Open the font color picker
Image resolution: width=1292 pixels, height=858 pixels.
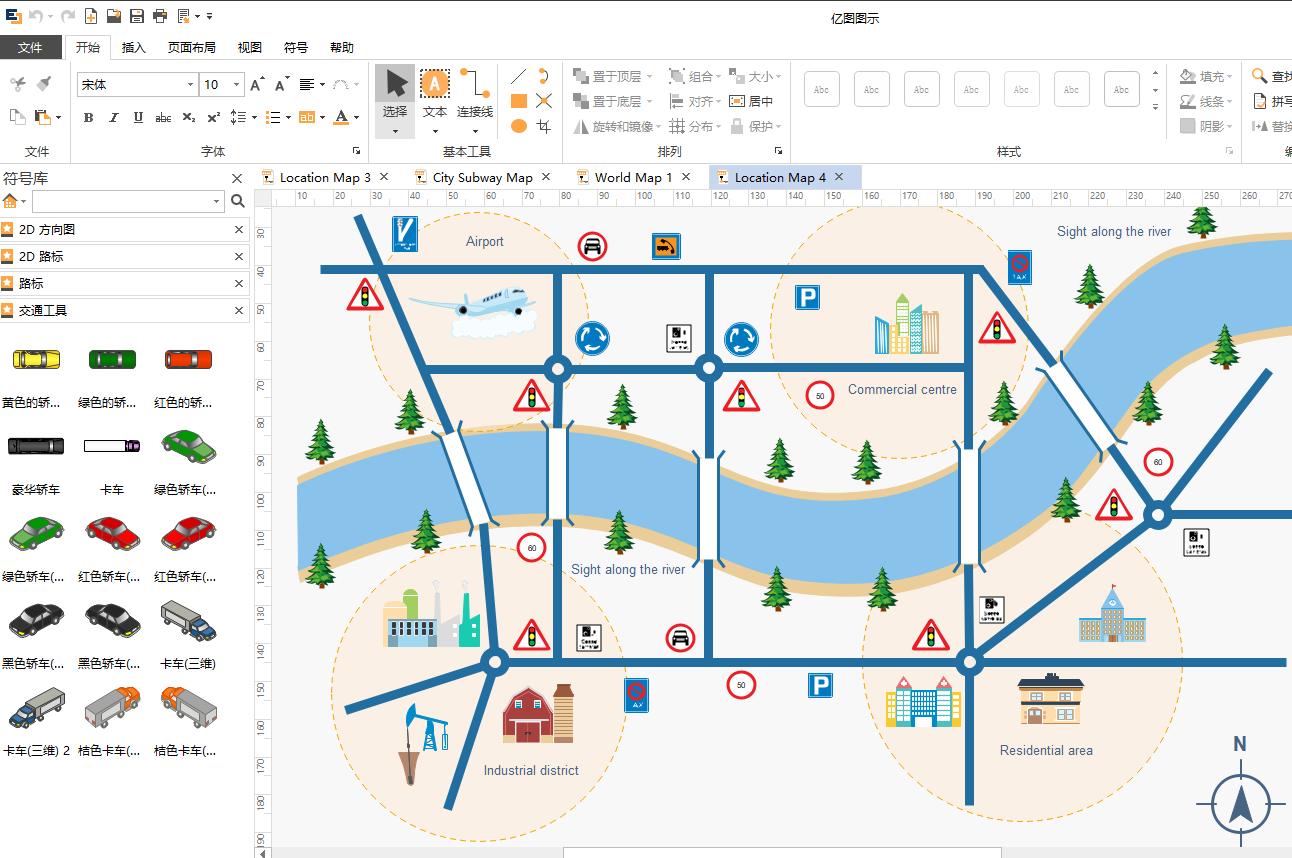click(x=346, y=117)
